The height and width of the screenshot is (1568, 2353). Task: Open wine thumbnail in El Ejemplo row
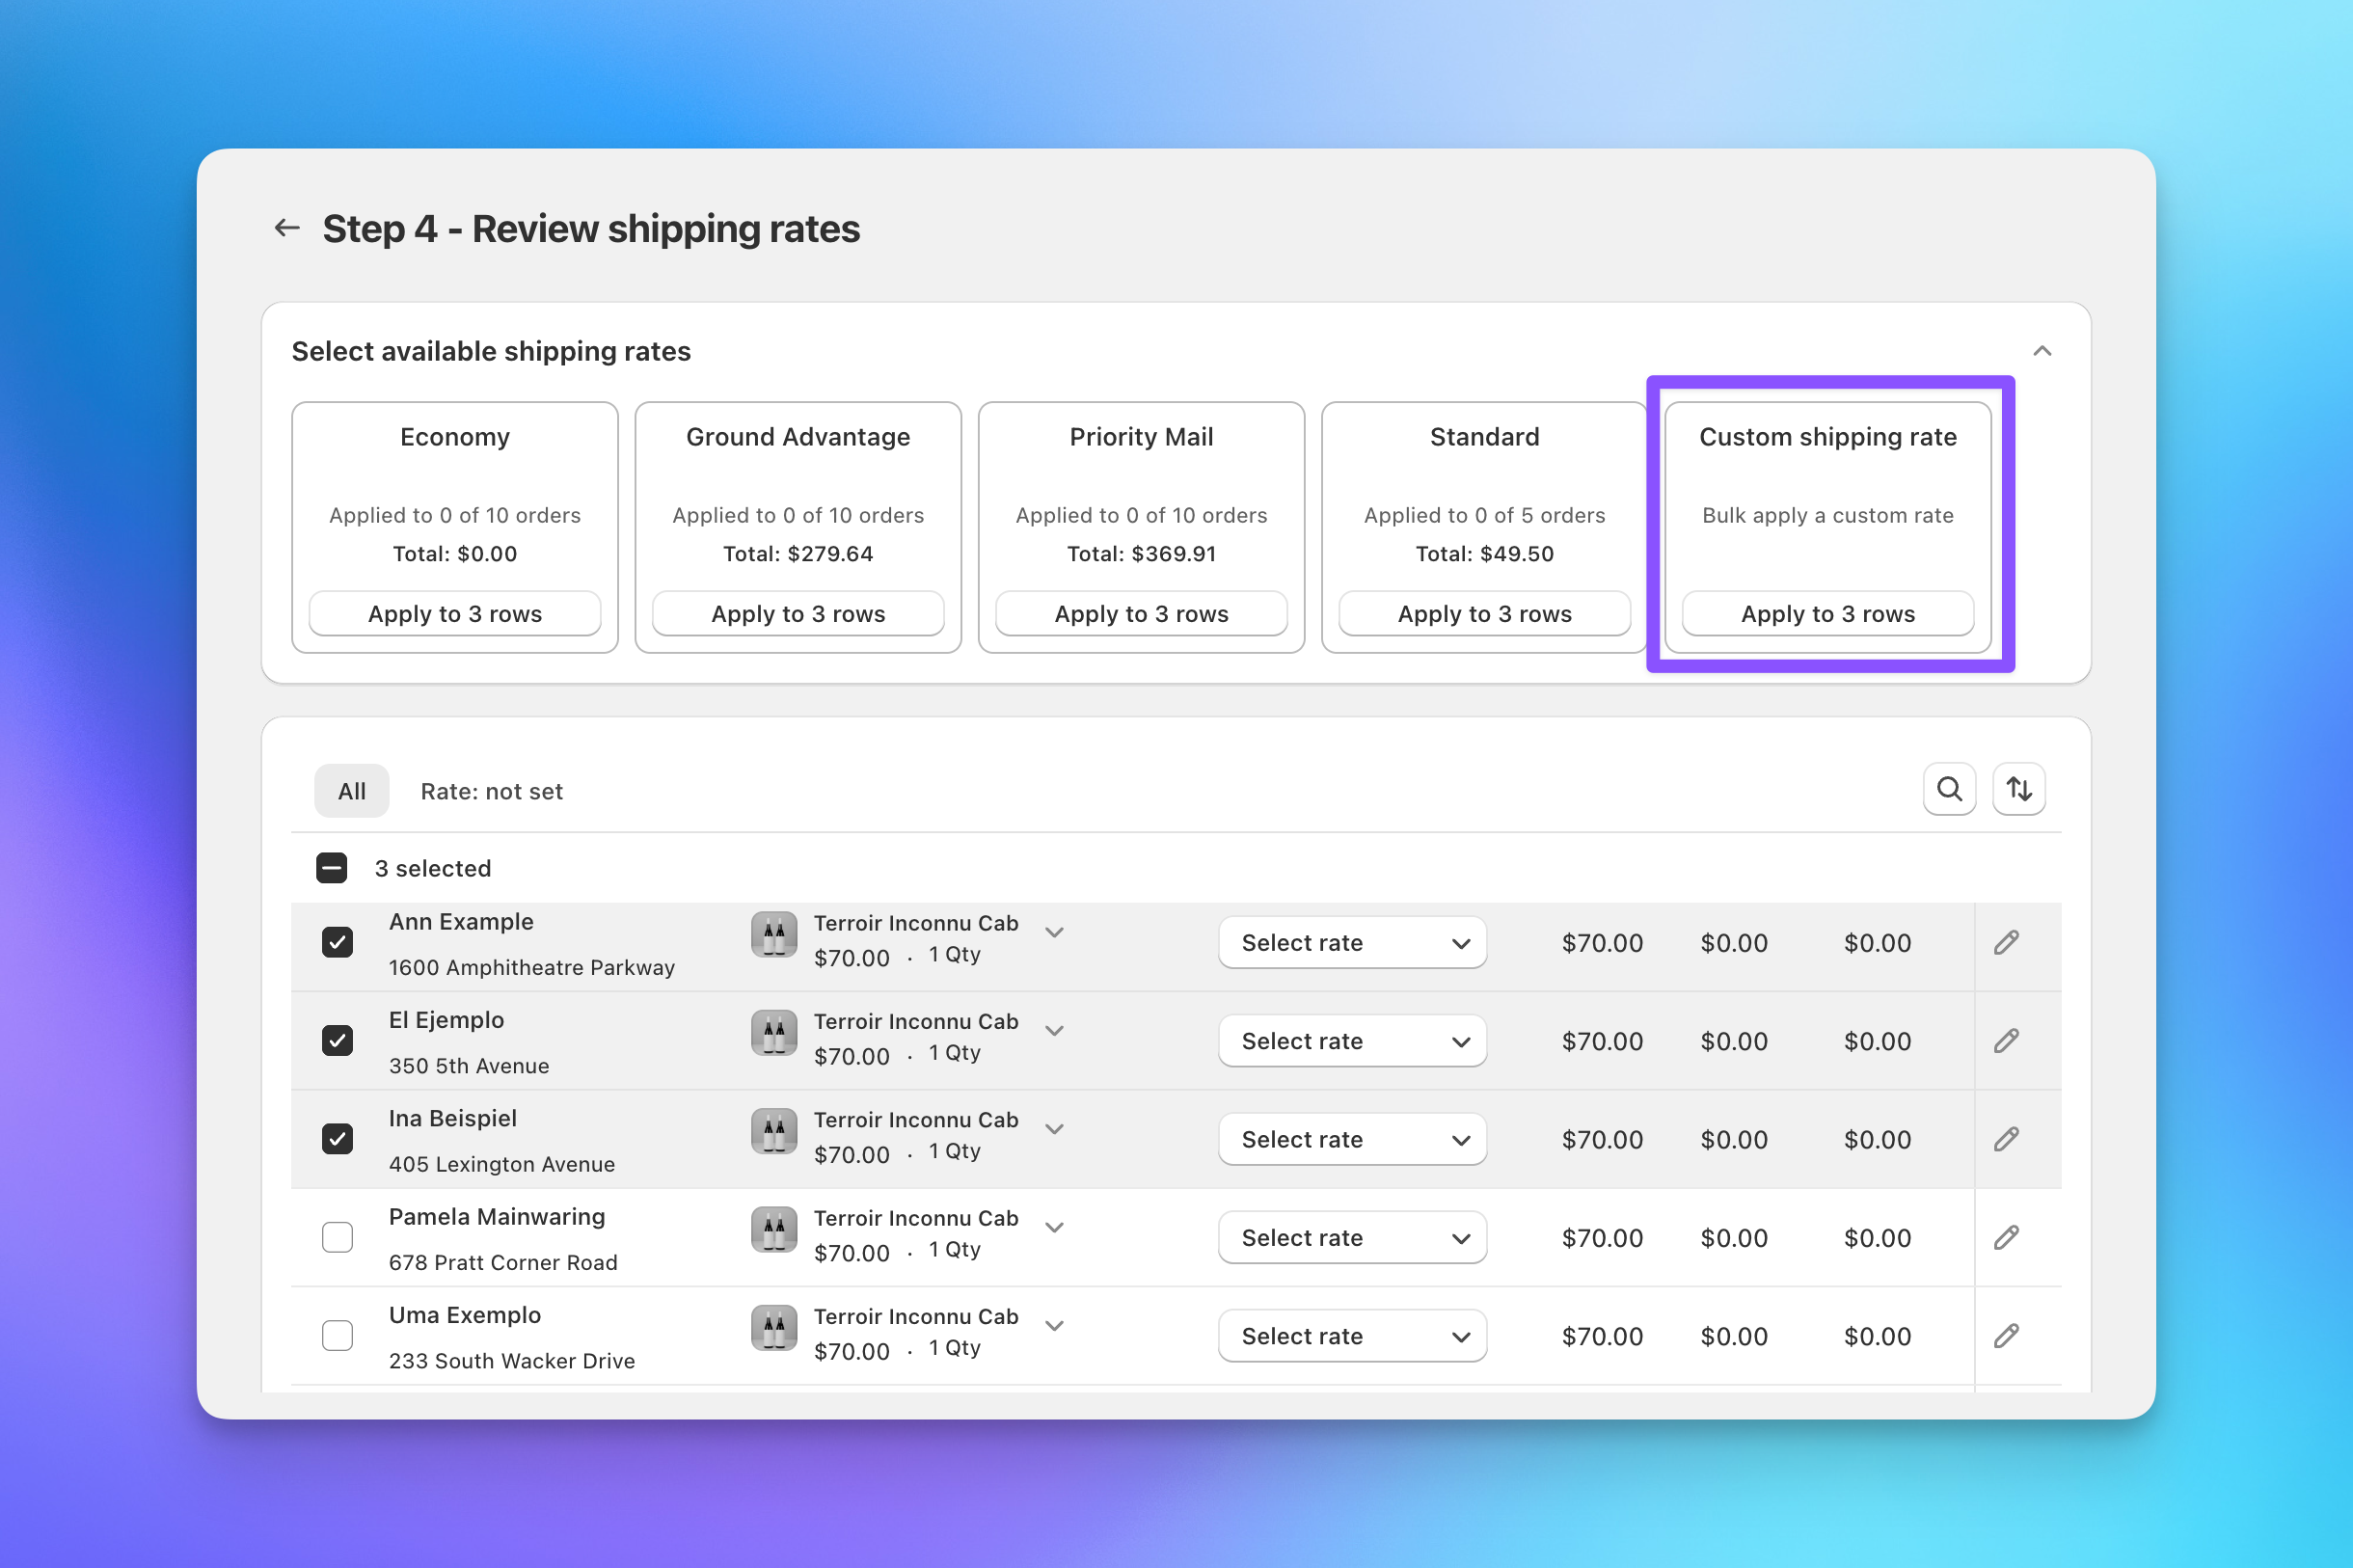point(774,1033)
